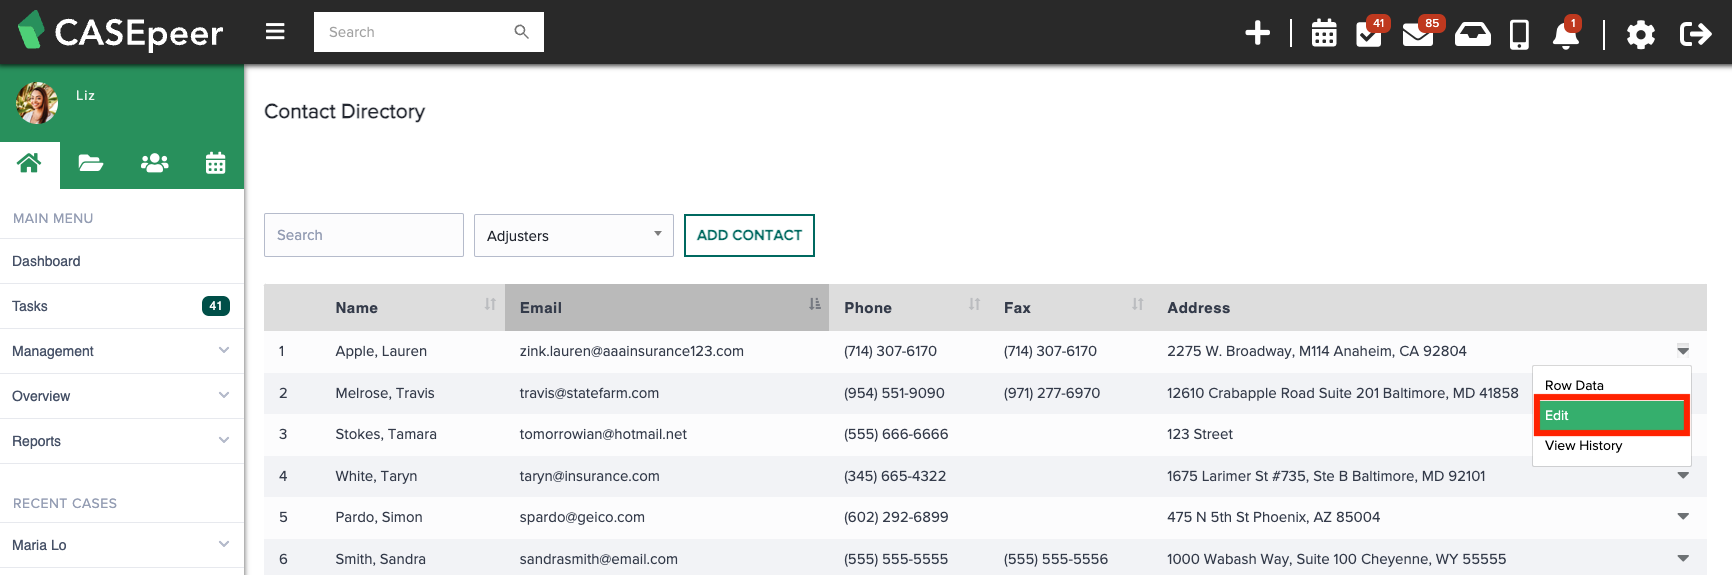Click the logout arrow icon
This screenshot has width=1732, height=575.
pos(1696,34)
